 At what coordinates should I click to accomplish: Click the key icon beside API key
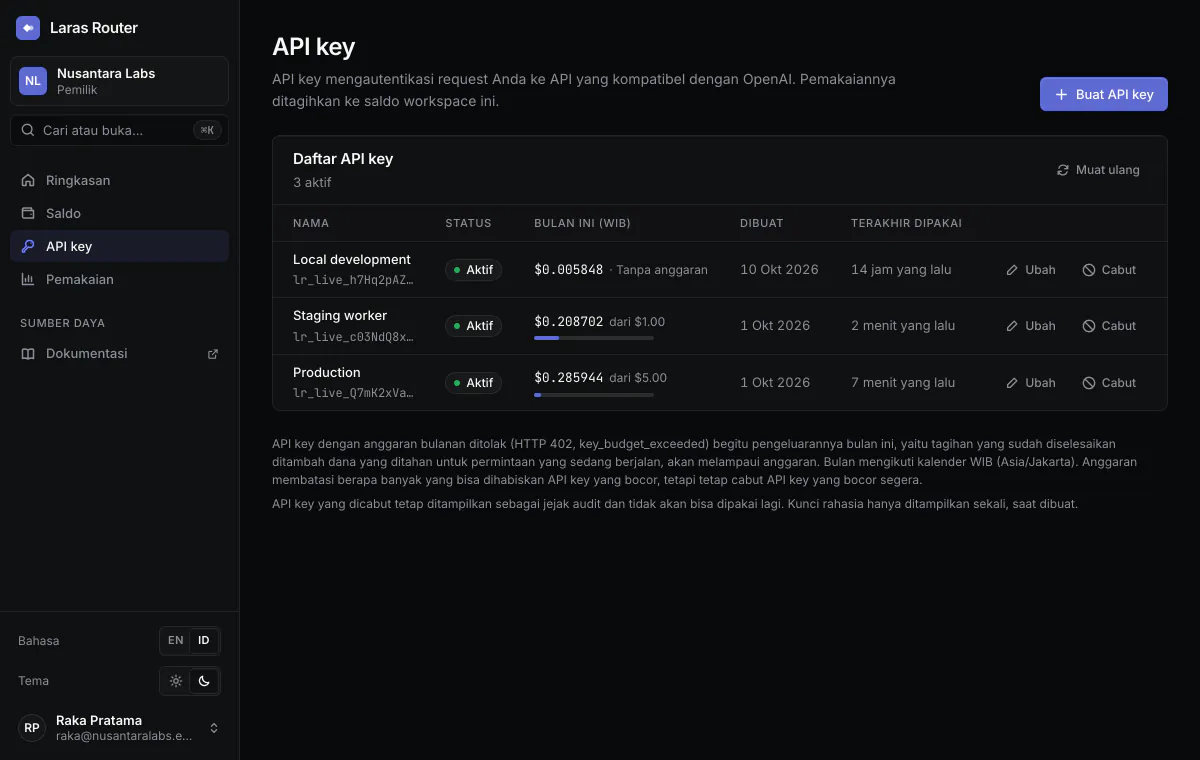[x=28, y=246]
